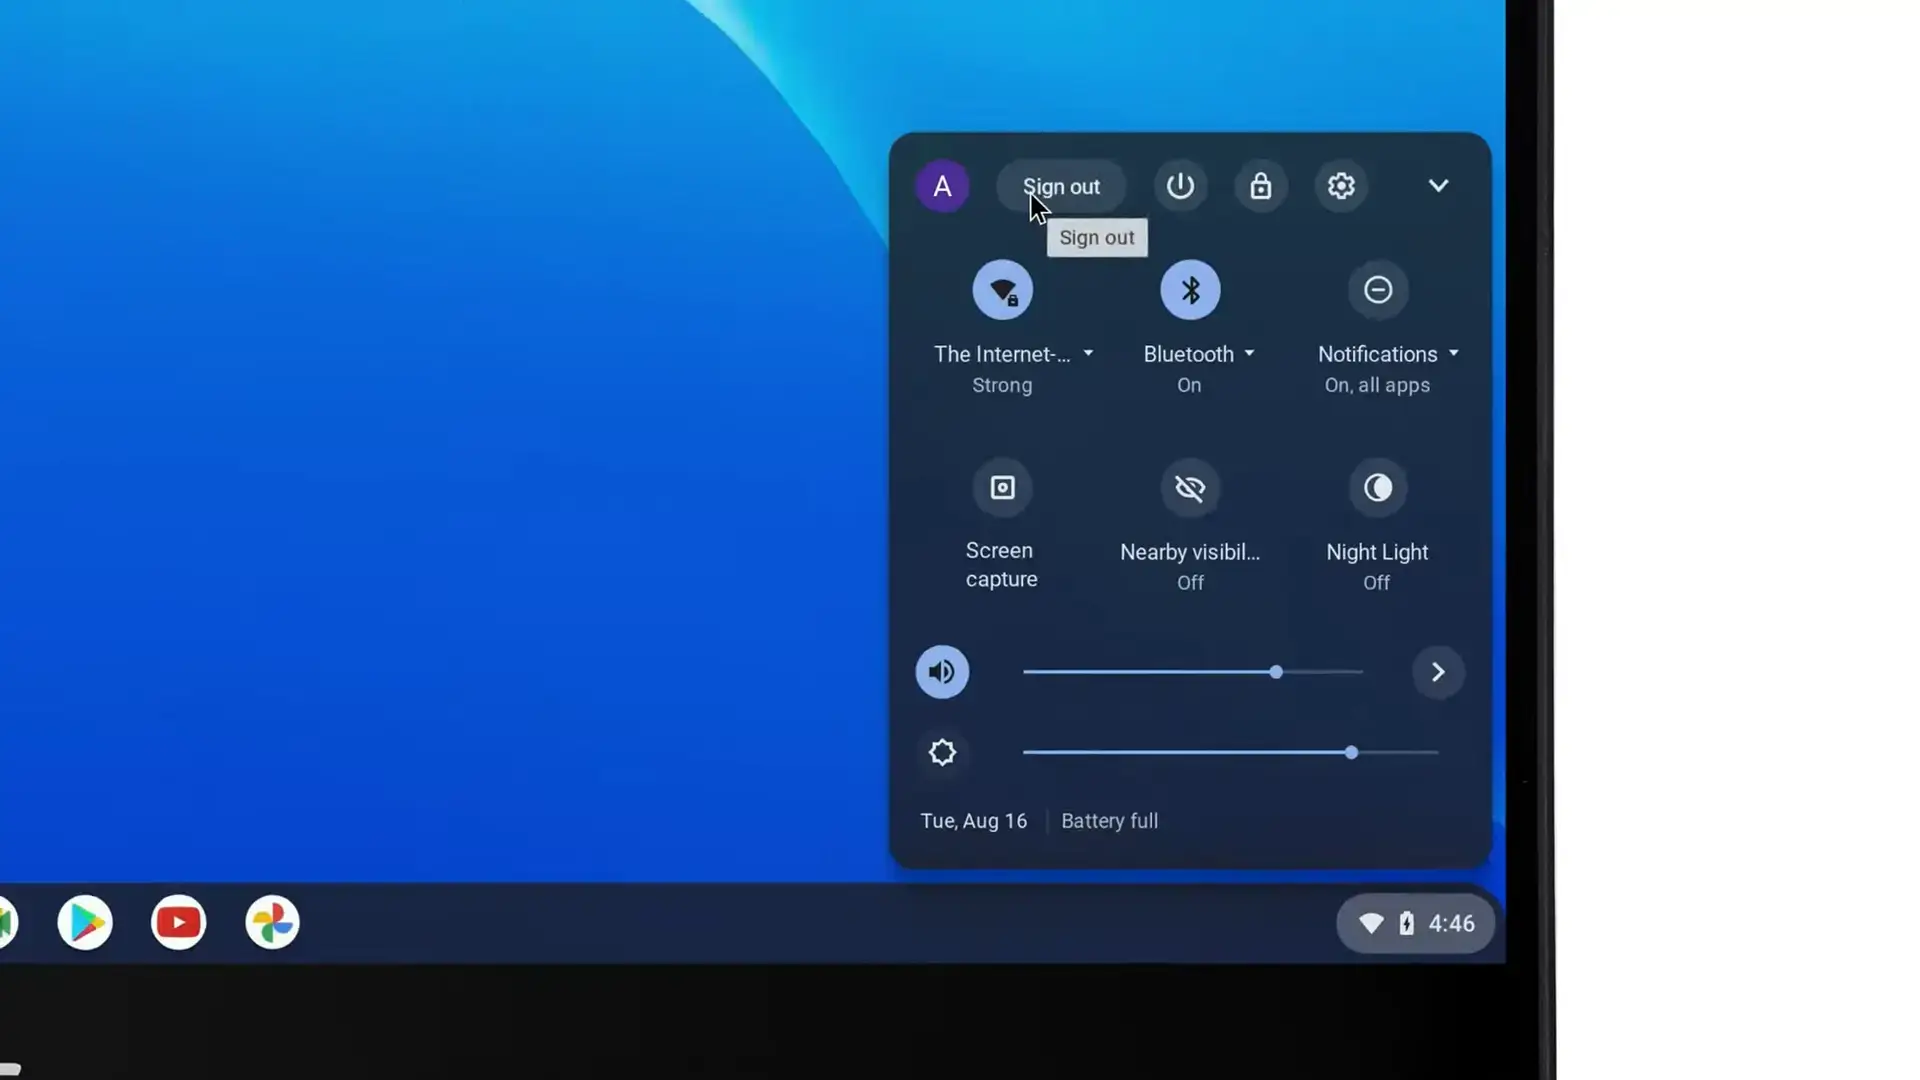Toggle Wi-Fi network icon
Screen dimensions: 1920x1080
coord(1002,290)
